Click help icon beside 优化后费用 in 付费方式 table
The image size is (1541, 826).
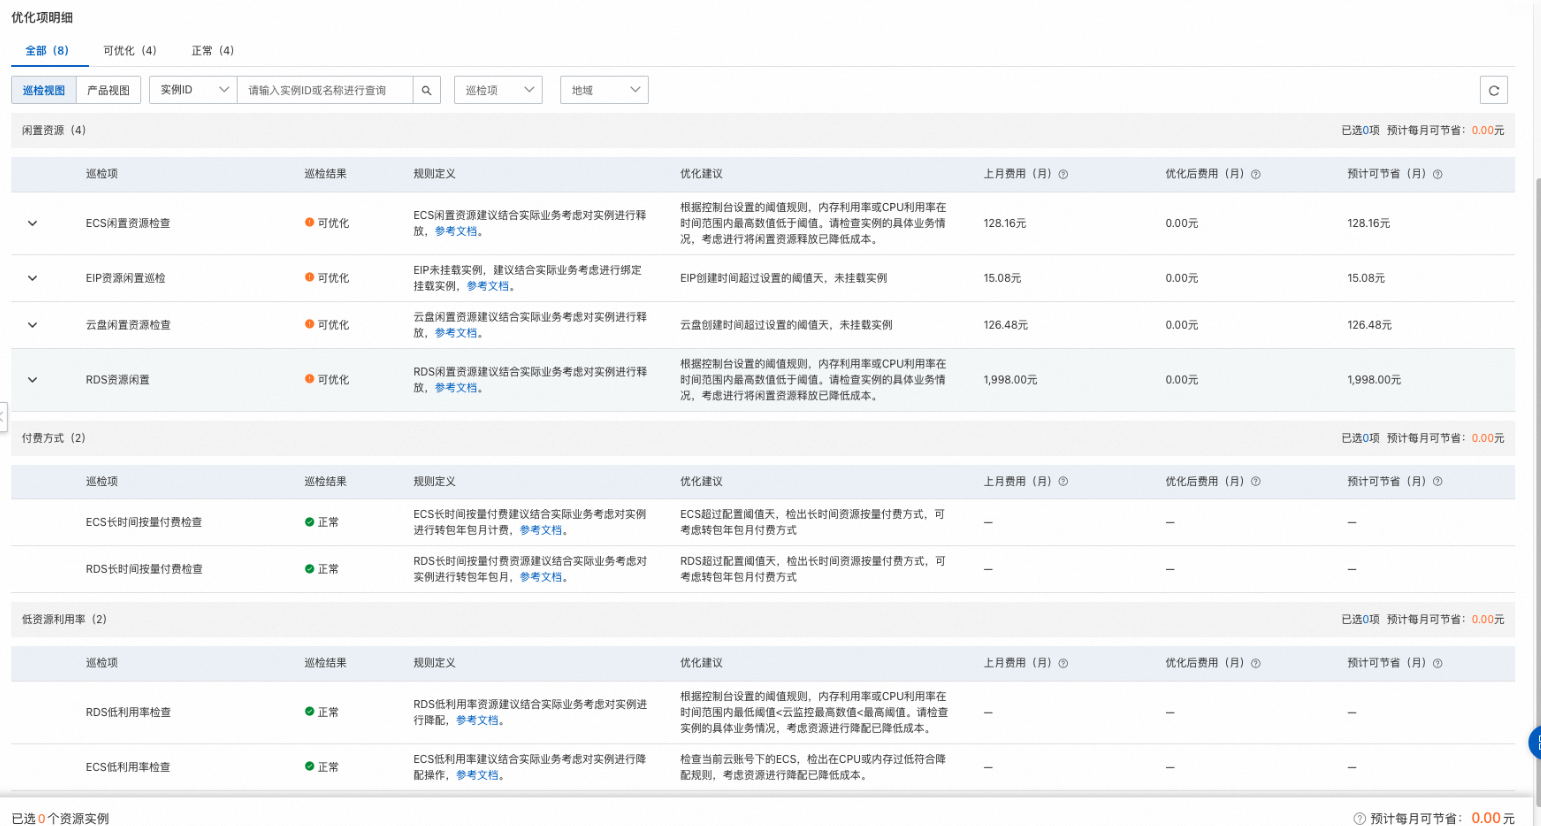1255,482
